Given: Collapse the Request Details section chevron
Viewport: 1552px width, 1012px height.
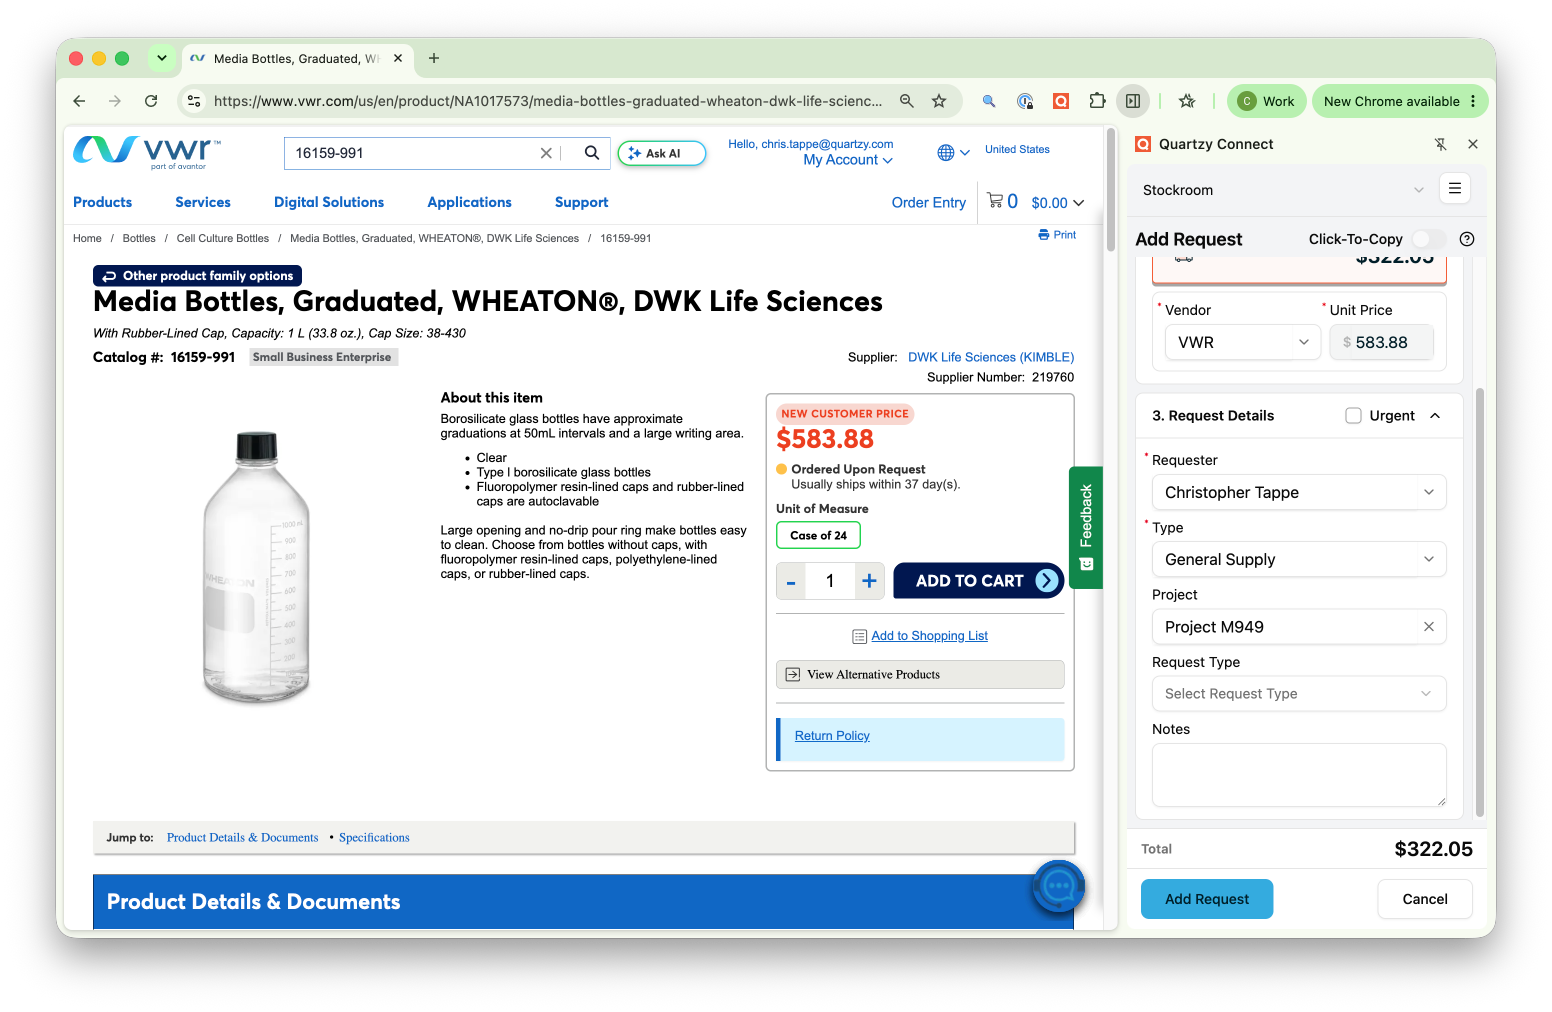Looking at the screenshot, I should click(1435, 416).
